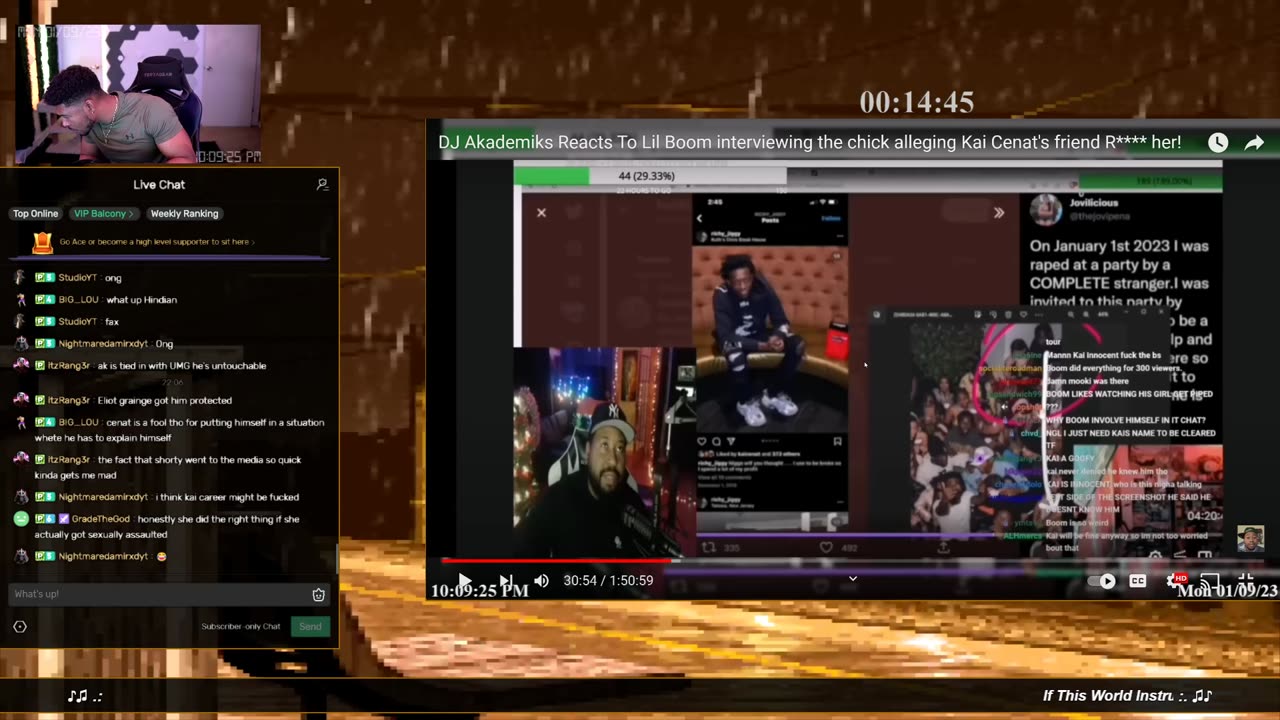Click the X close icon in tweet viewer
This screenshot has height=720, width=1280.
tap(541, 212)
